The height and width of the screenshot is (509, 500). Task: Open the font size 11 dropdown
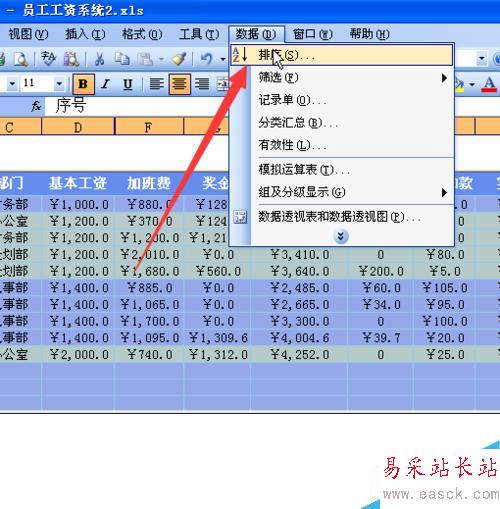[59, 83]
